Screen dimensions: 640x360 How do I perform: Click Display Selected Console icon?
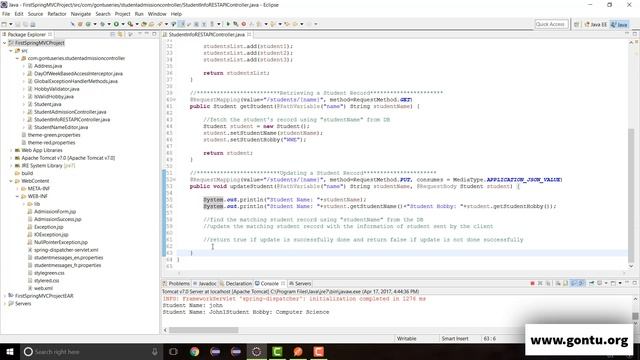(x=599, y=283)
